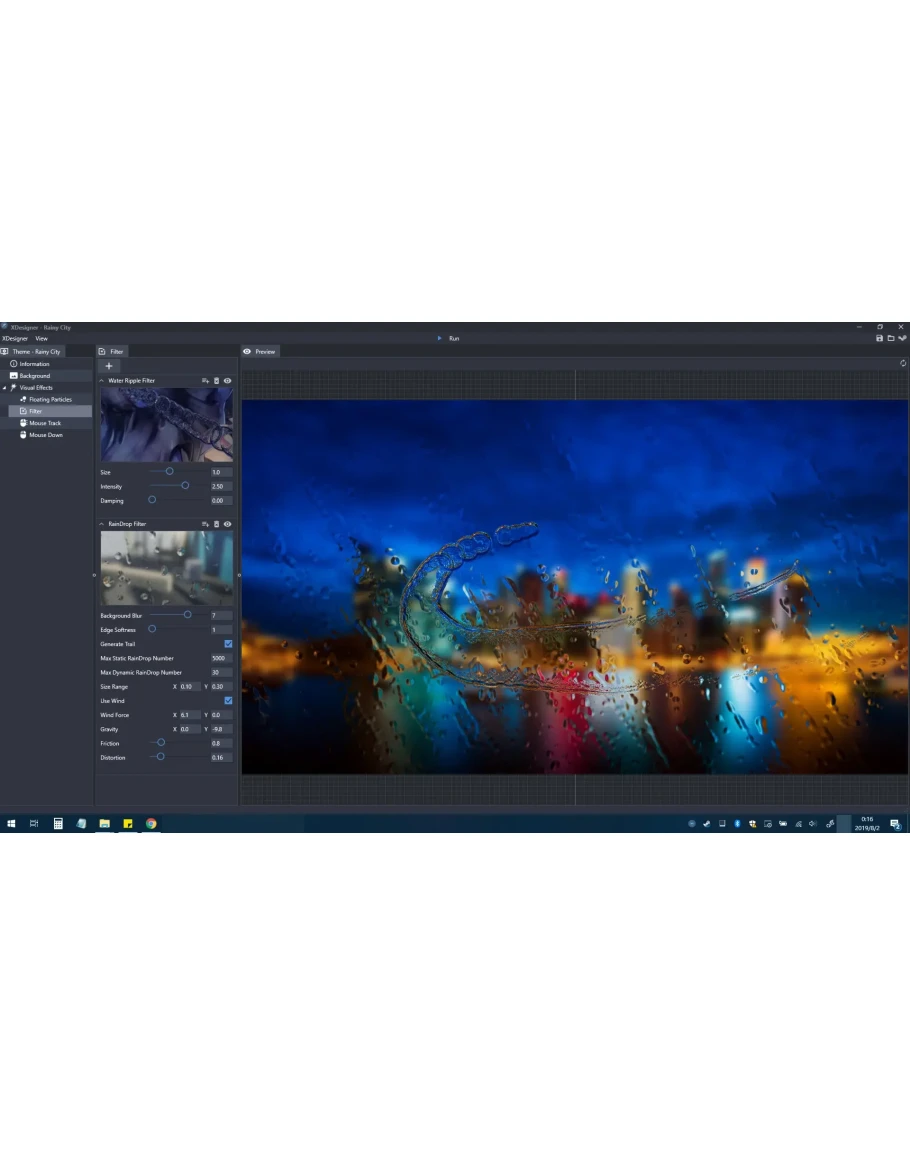This screenshot has height=1155, width=910.
Task: Open Chrome from the Windows taskbar
Action: coord(151,824)
